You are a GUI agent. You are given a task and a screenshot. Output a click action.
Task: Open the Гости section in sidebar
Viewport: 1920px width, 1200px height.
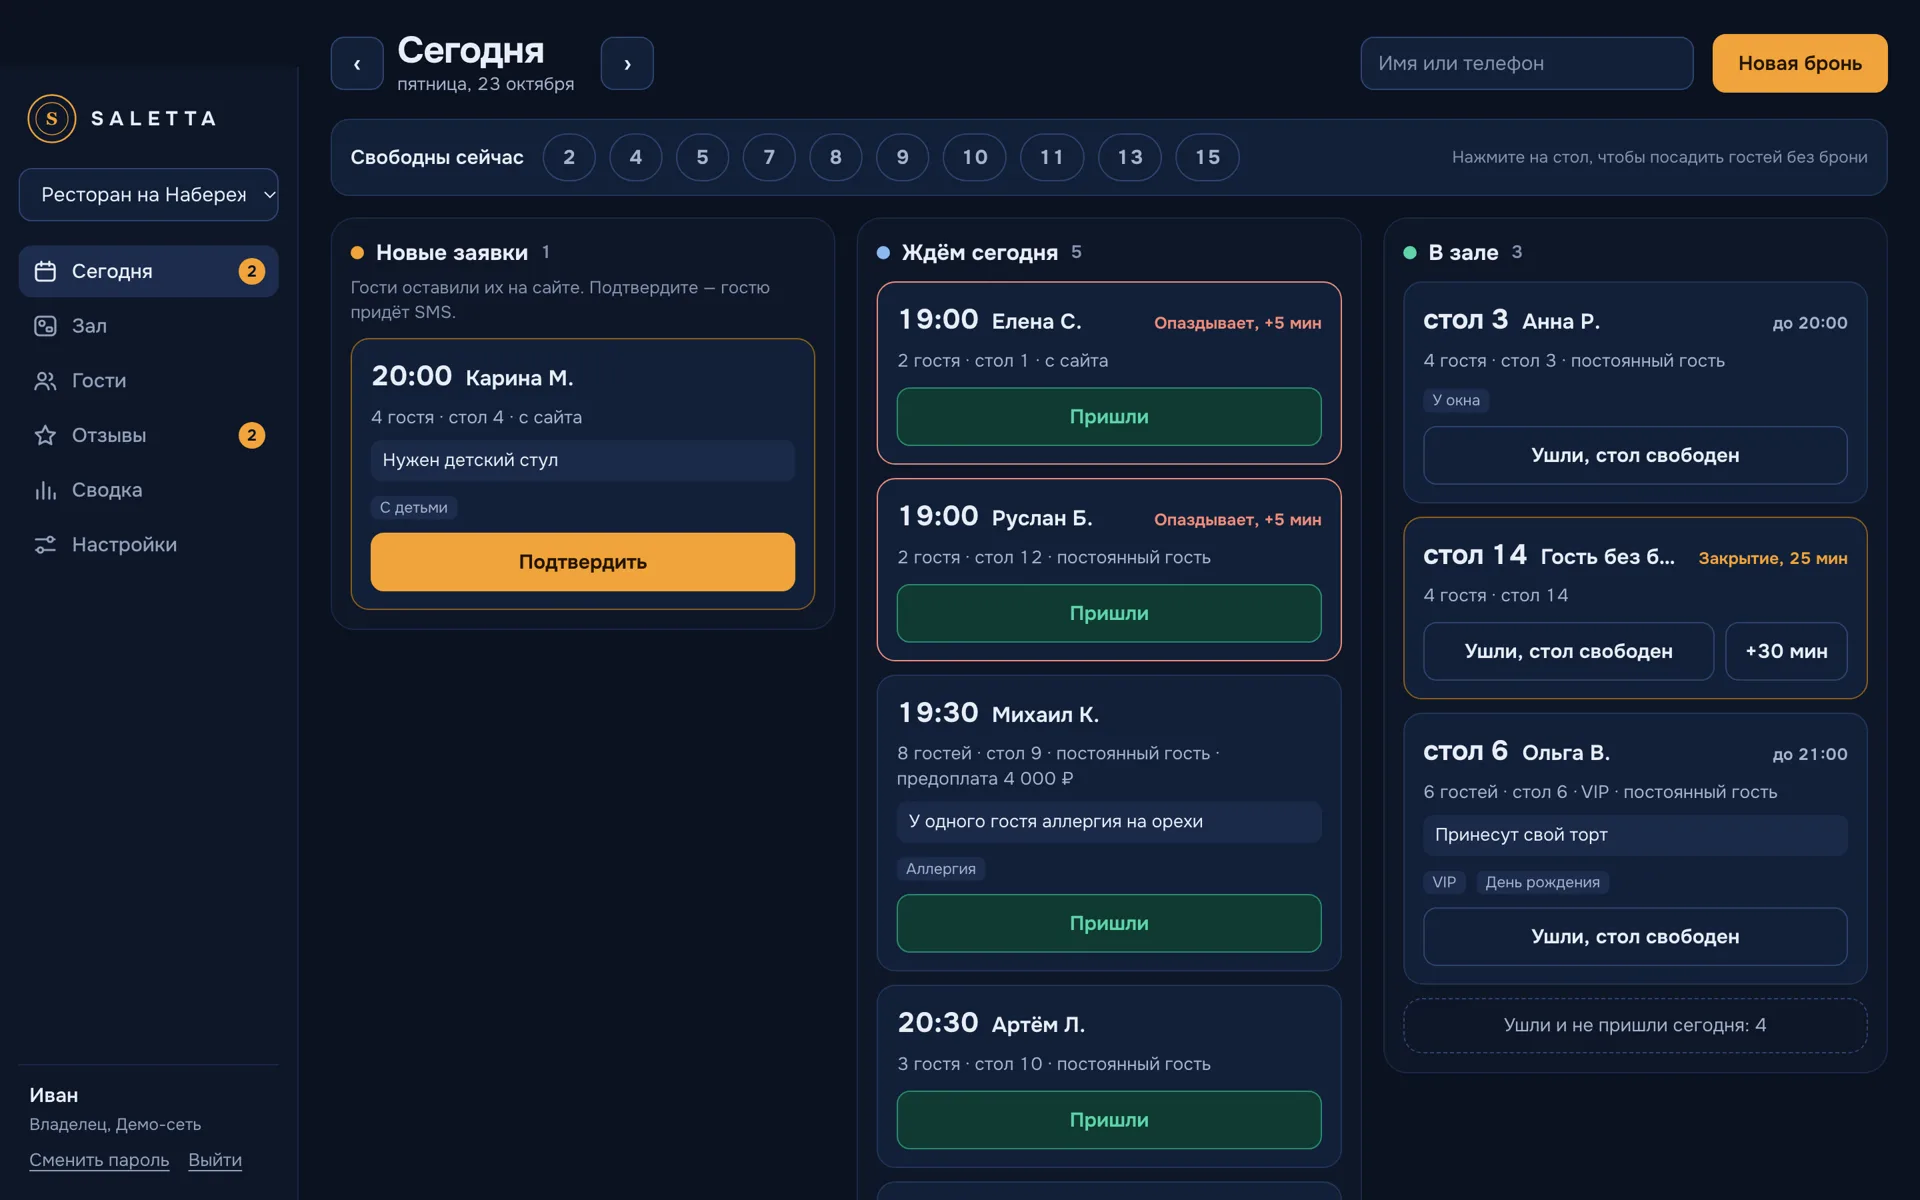(148, 381)
